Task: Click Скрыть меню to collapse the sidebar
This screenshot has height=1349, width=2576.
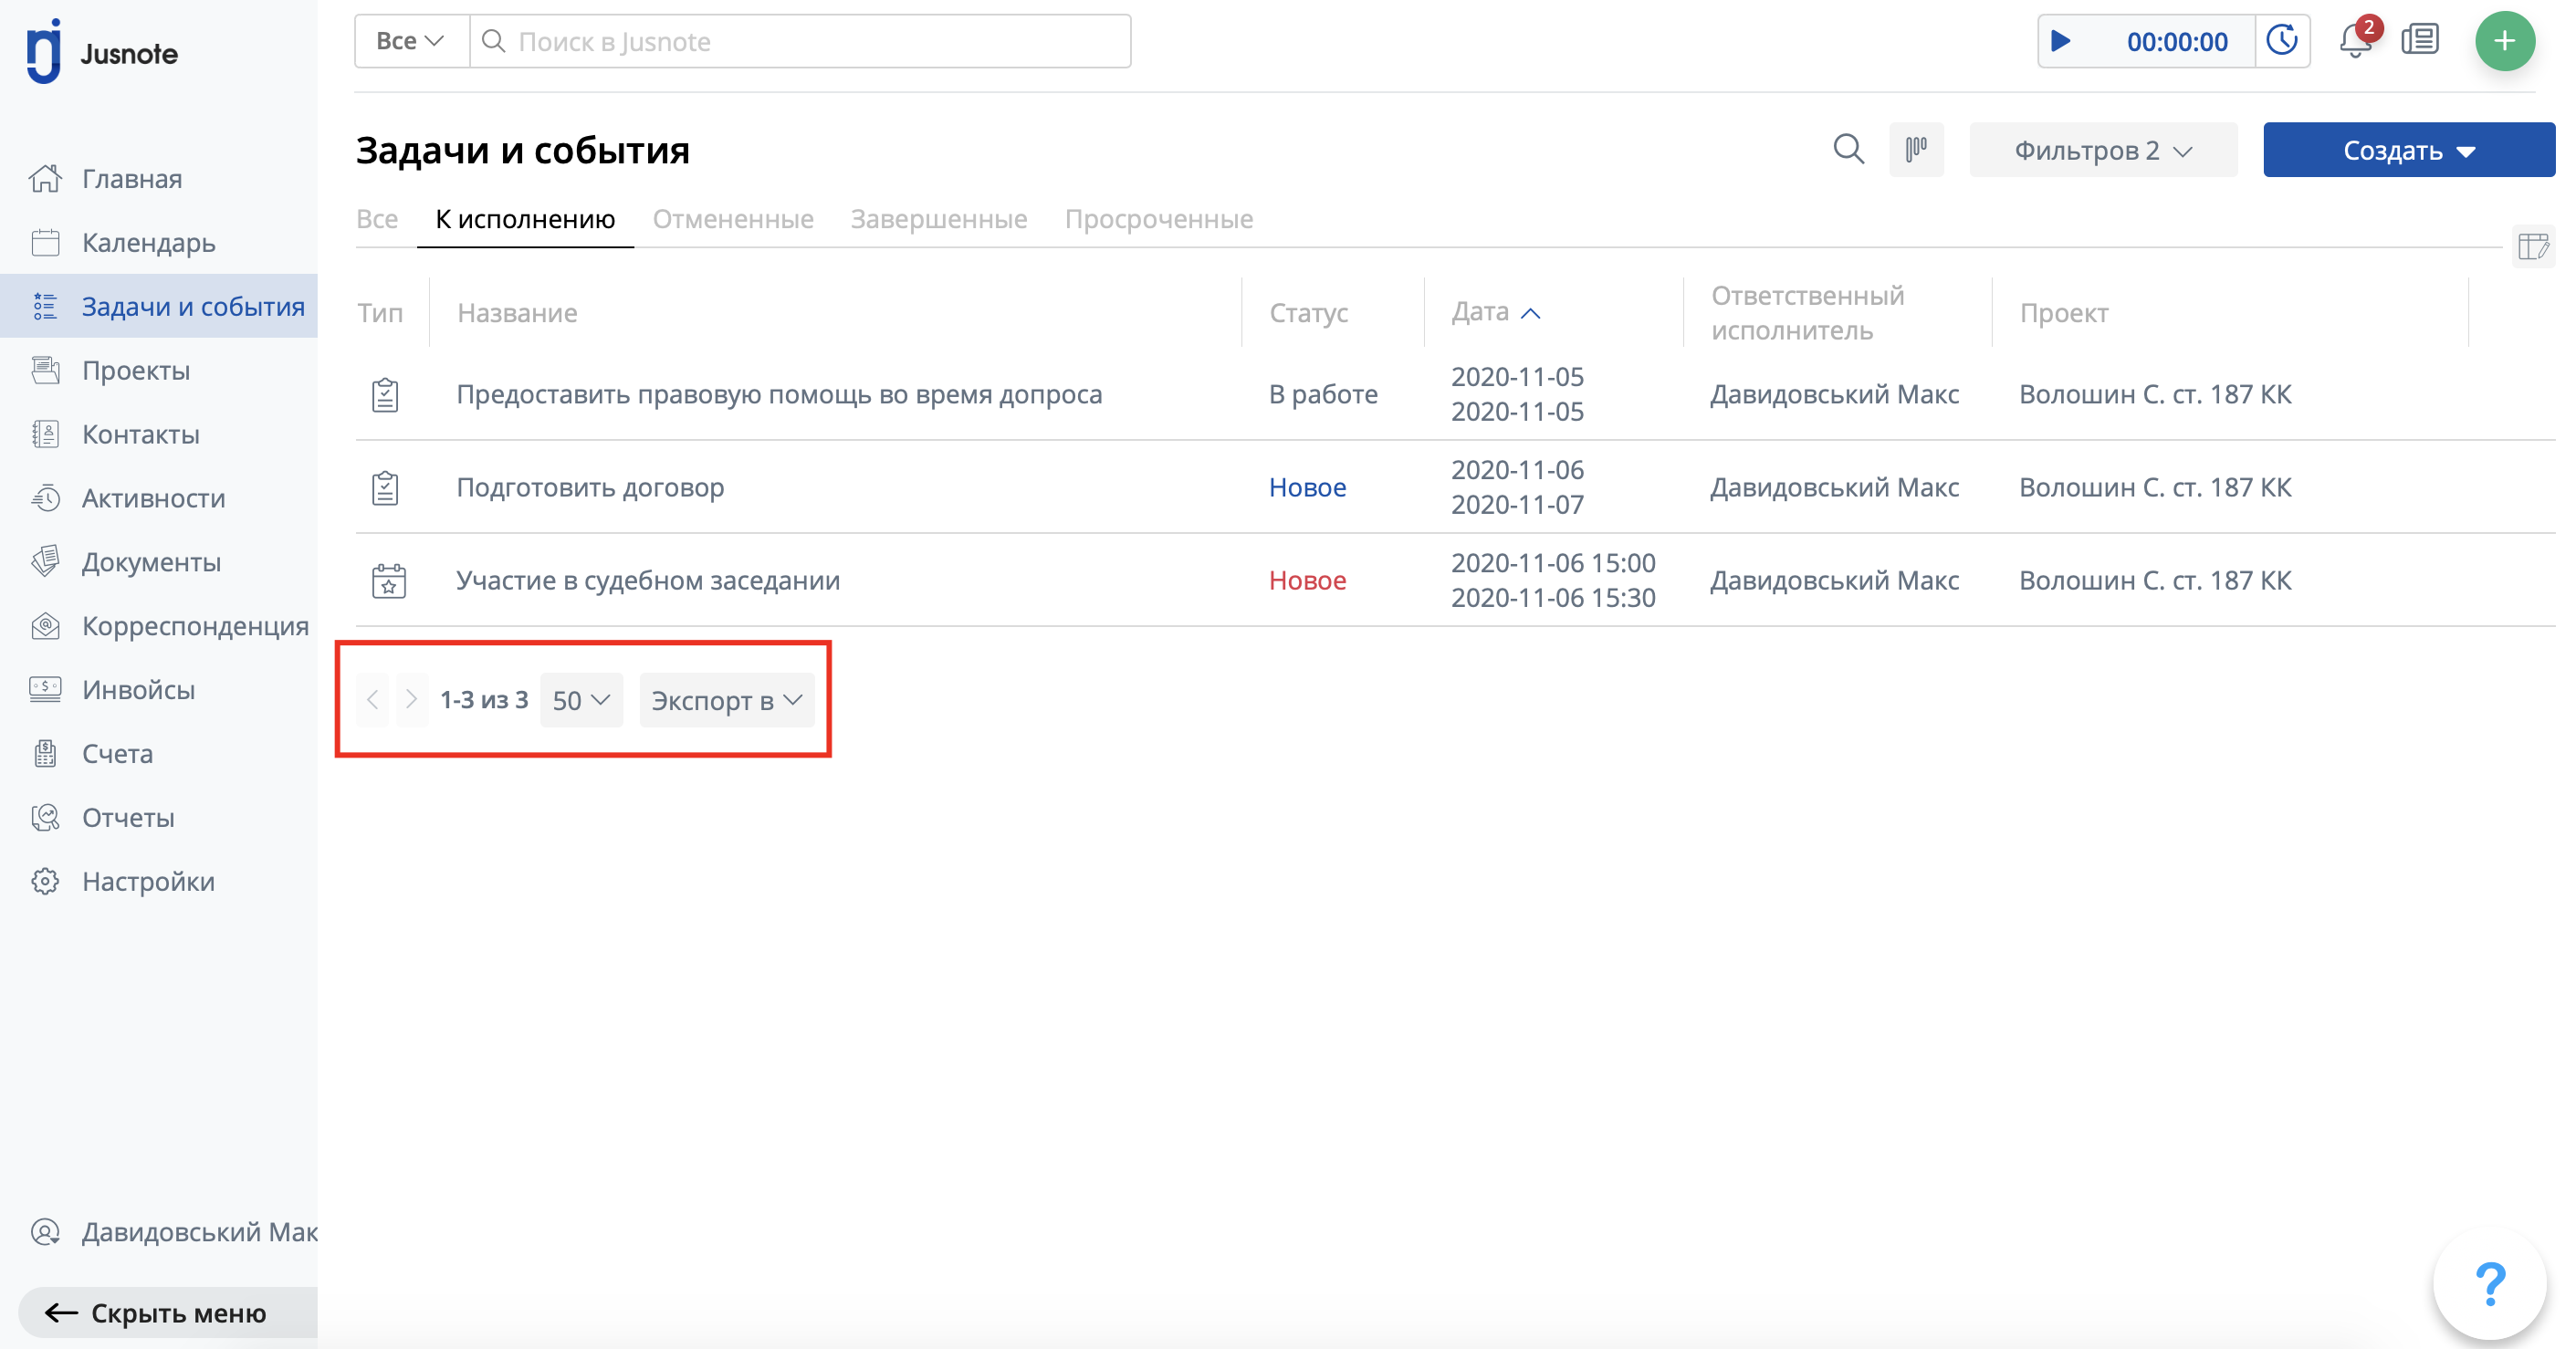Action: pos(168,1313)
